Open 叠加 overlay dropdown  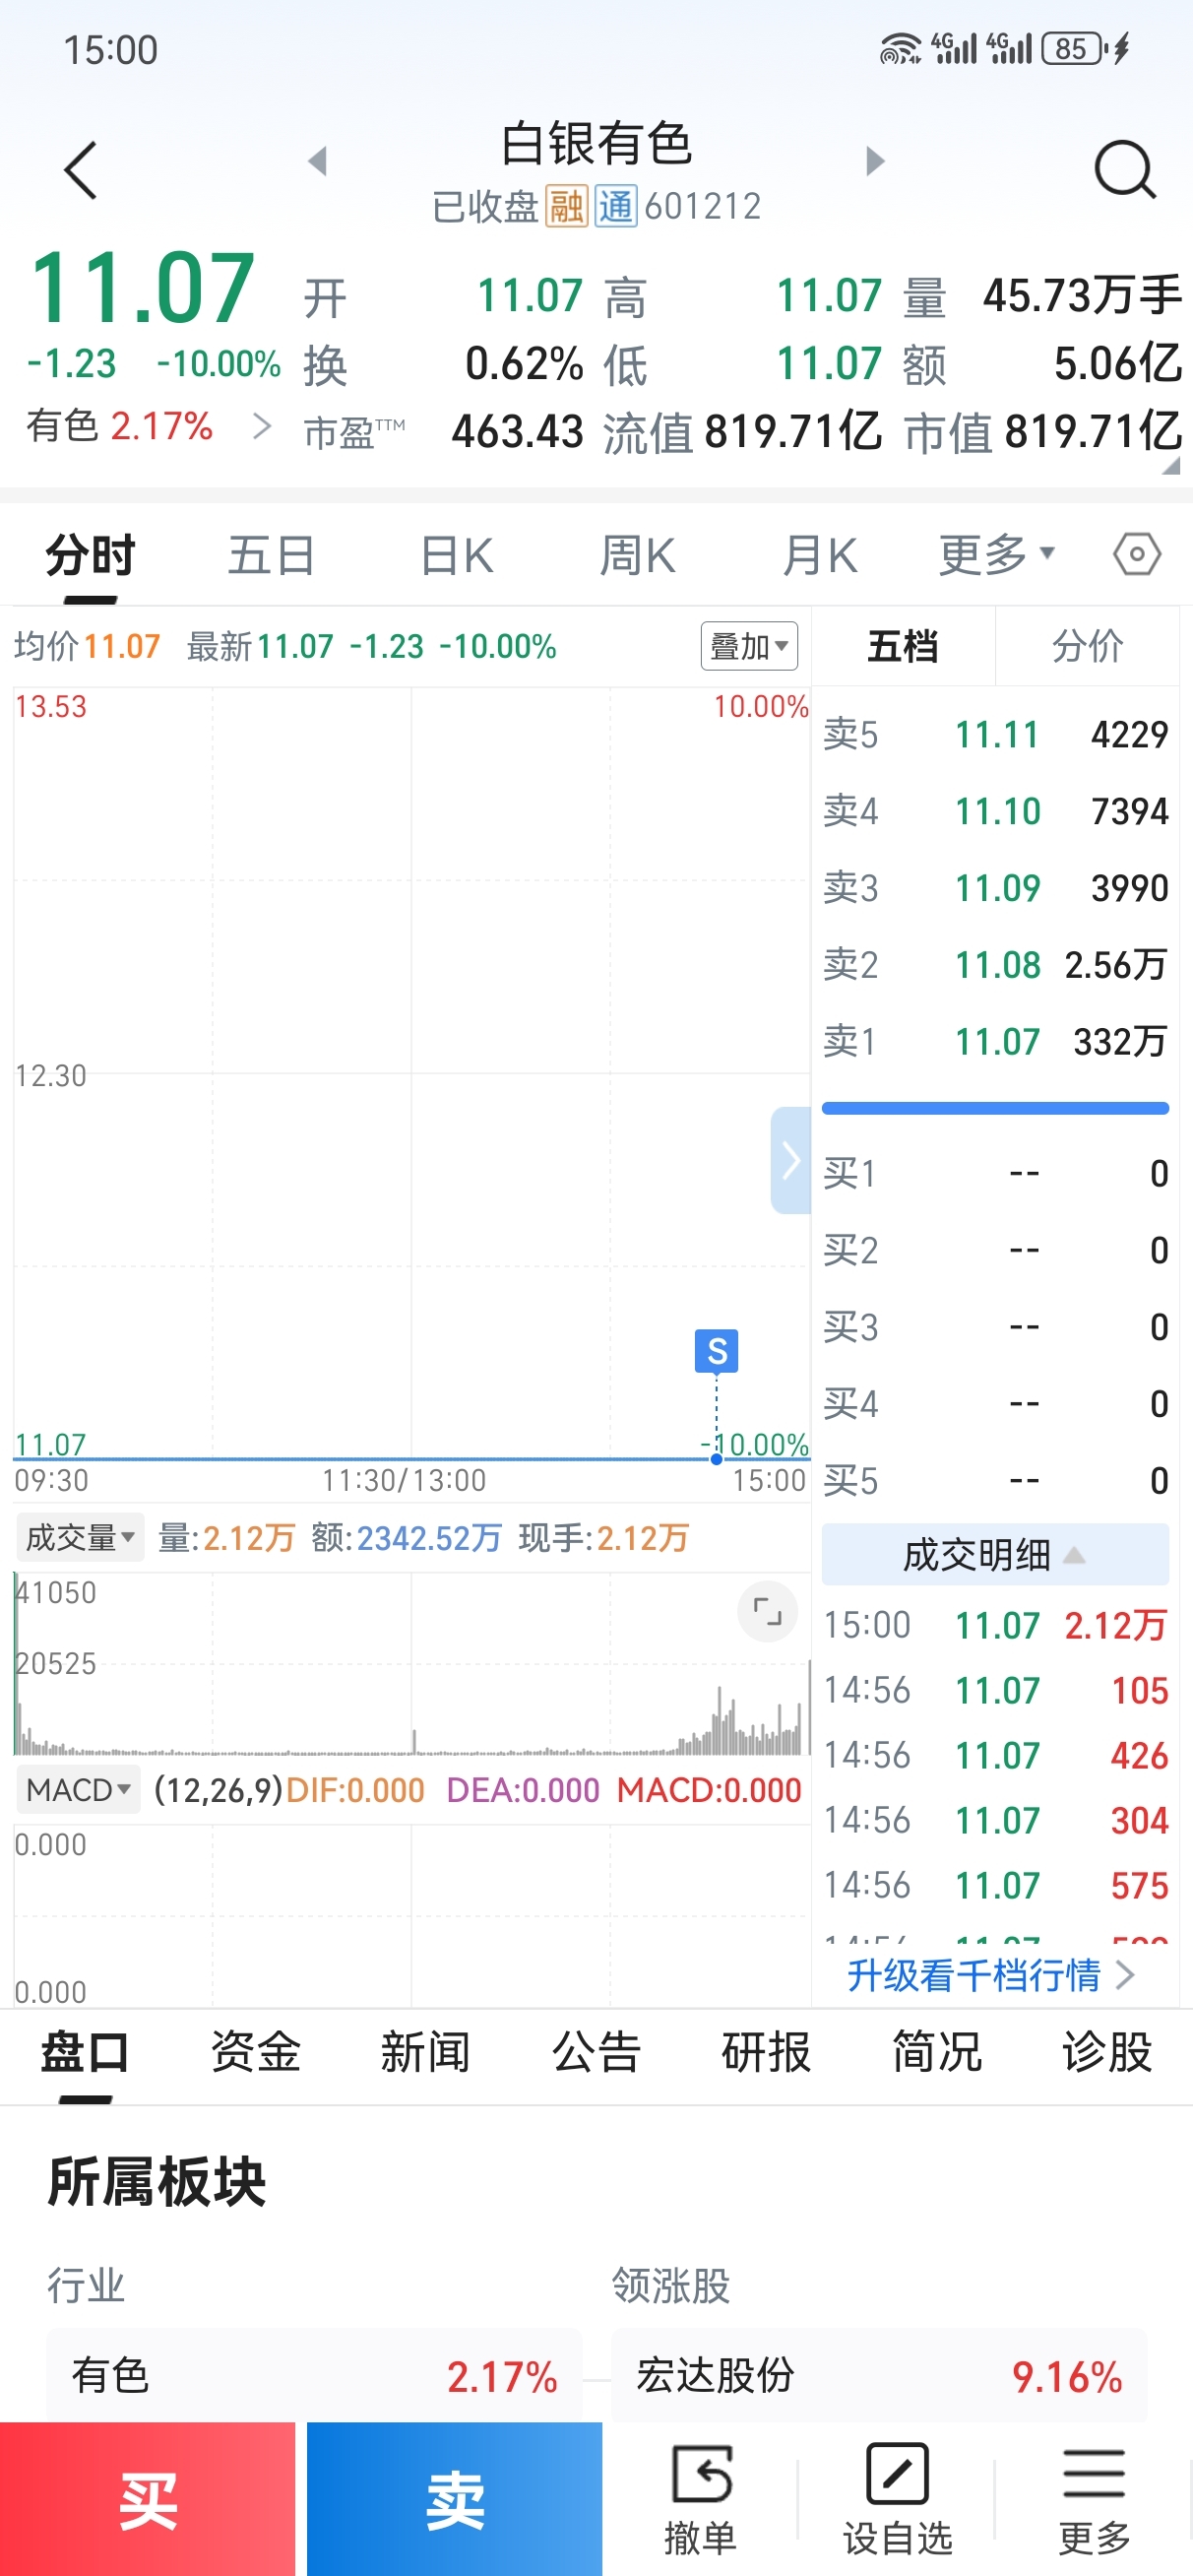click(x=749, y=646)
